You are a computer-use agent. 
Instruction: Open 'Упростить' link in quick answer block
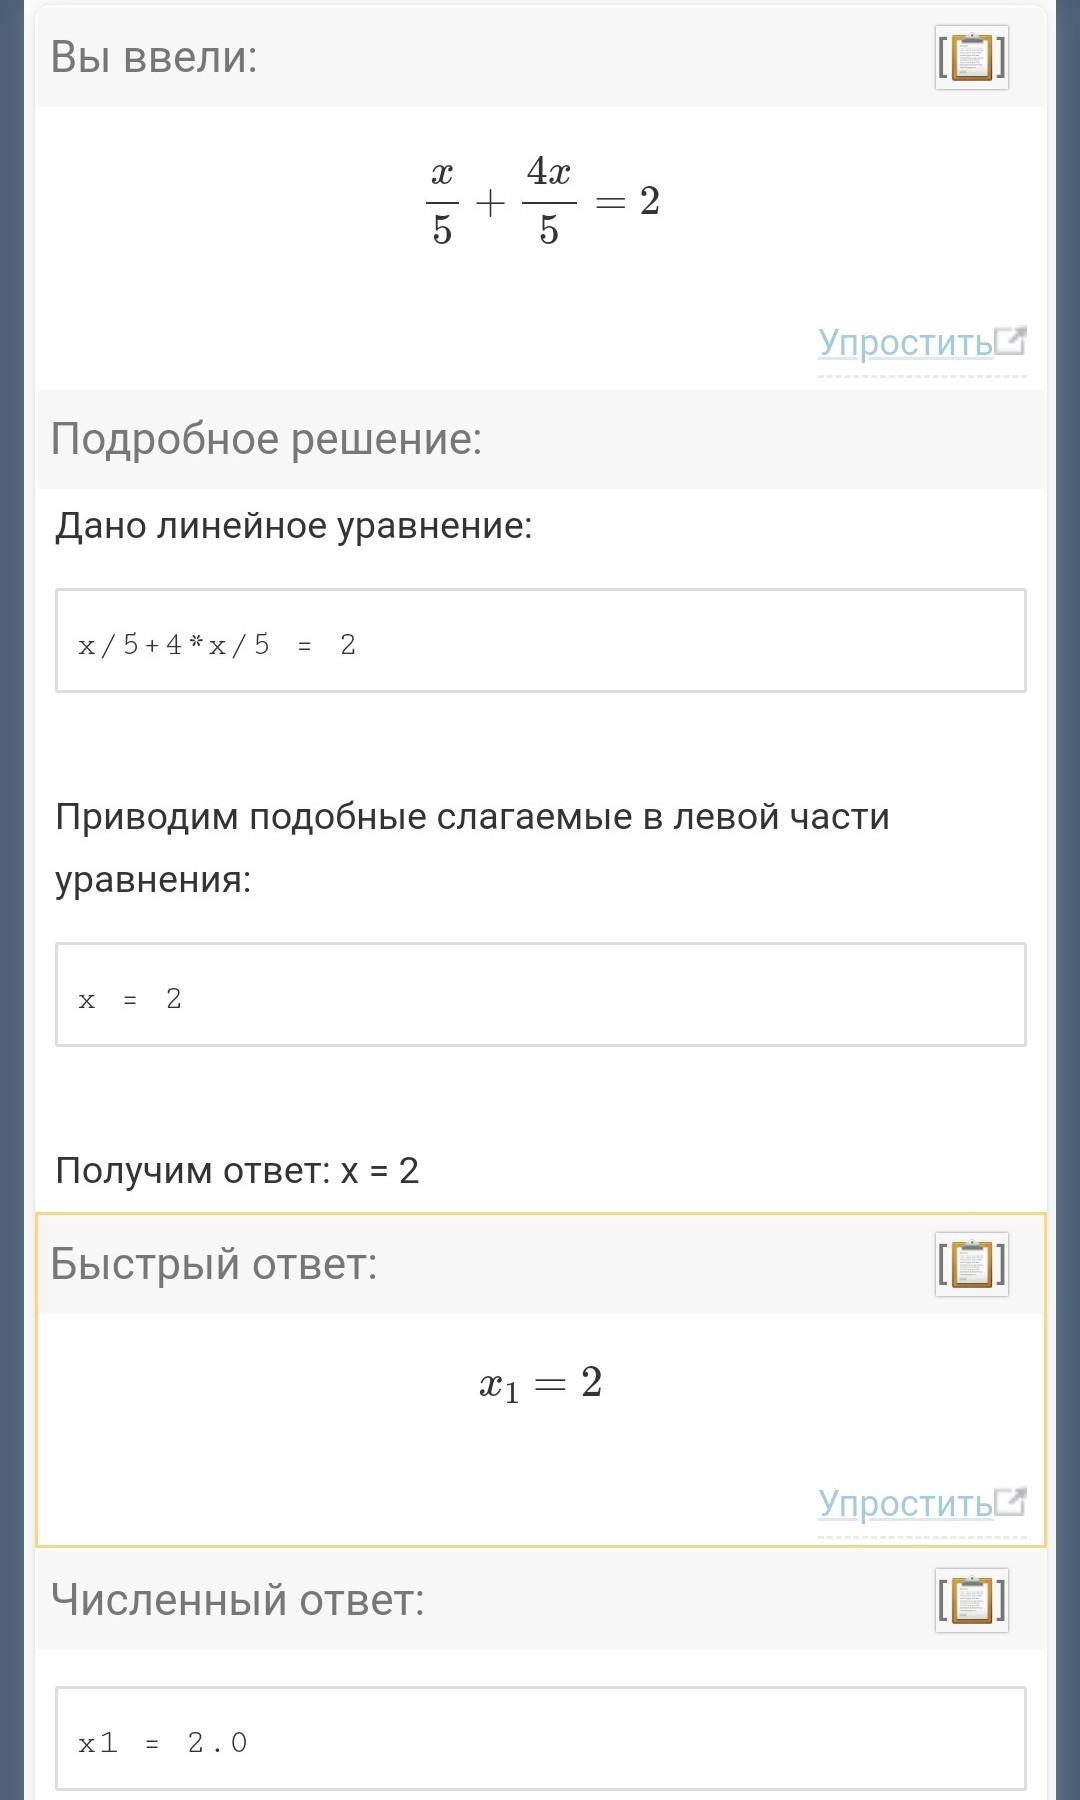tap(905, 1503)
